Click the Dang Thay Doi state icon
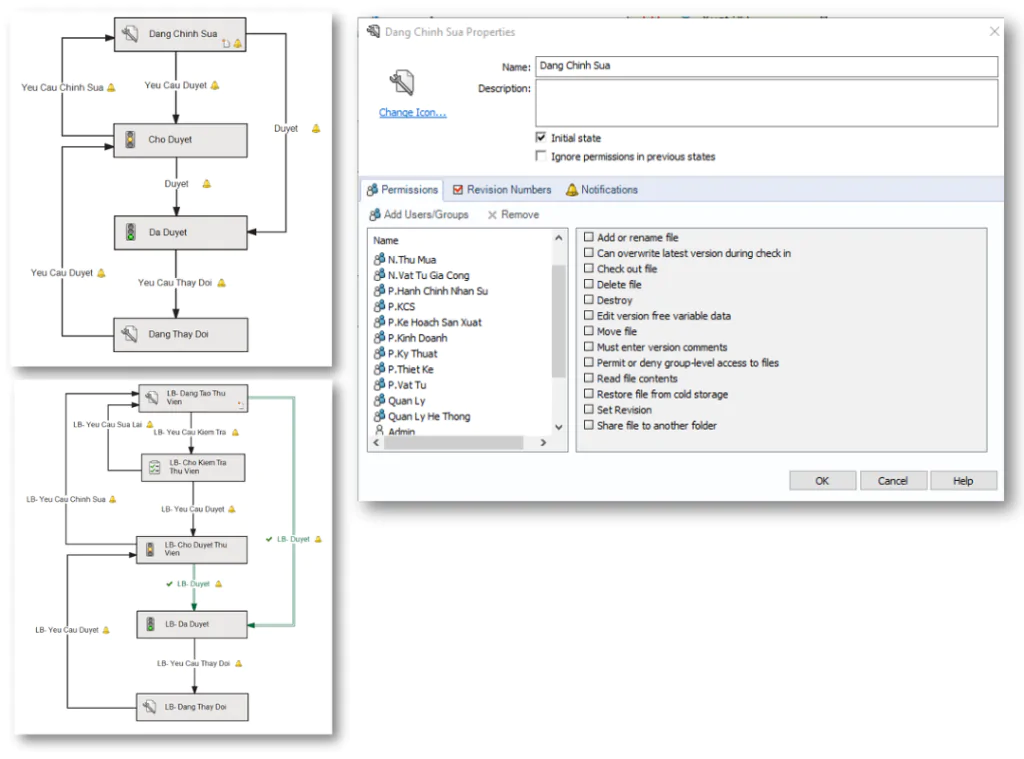Image resolution: width=1024 pixels, height=759 pixels. pyautogui.click(x=129, y=334)
